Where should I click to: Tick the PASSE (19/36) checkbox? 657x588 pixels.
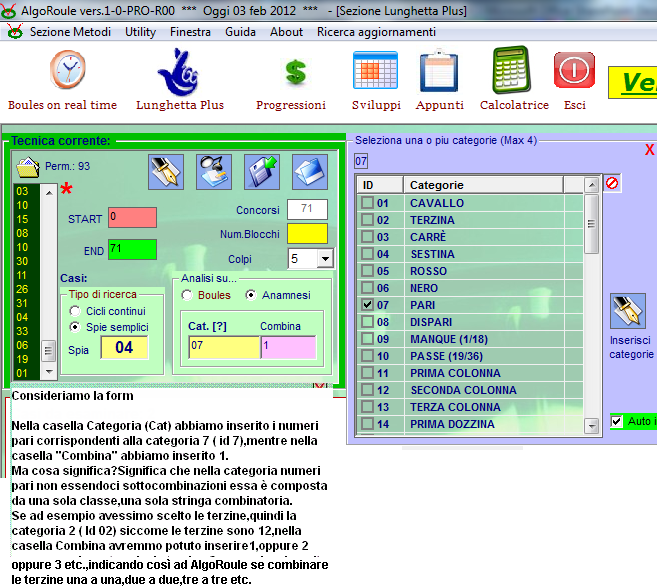(x=367, y=356)
